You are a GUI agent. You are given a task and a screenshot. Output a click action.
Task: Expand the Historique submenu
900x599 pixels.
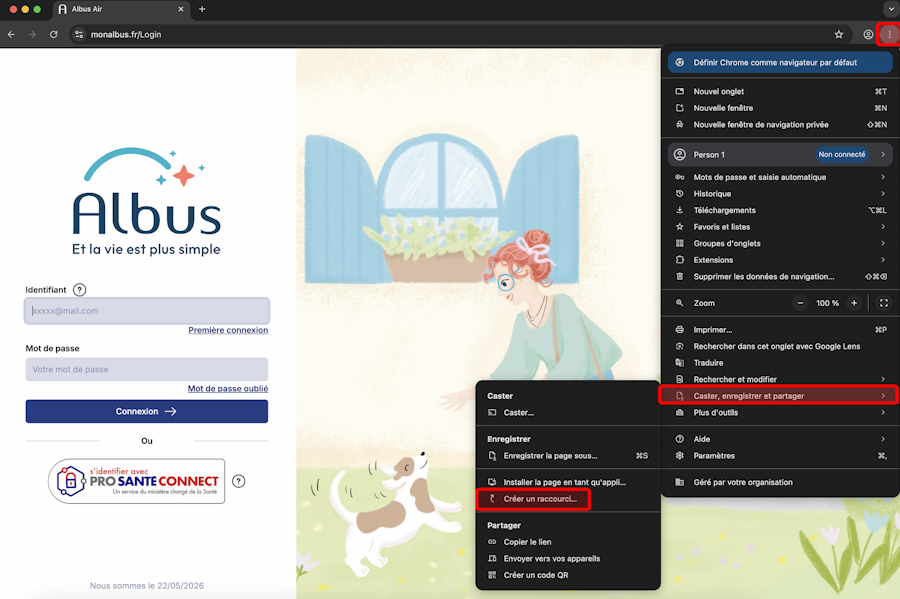(x=781, y=193)
